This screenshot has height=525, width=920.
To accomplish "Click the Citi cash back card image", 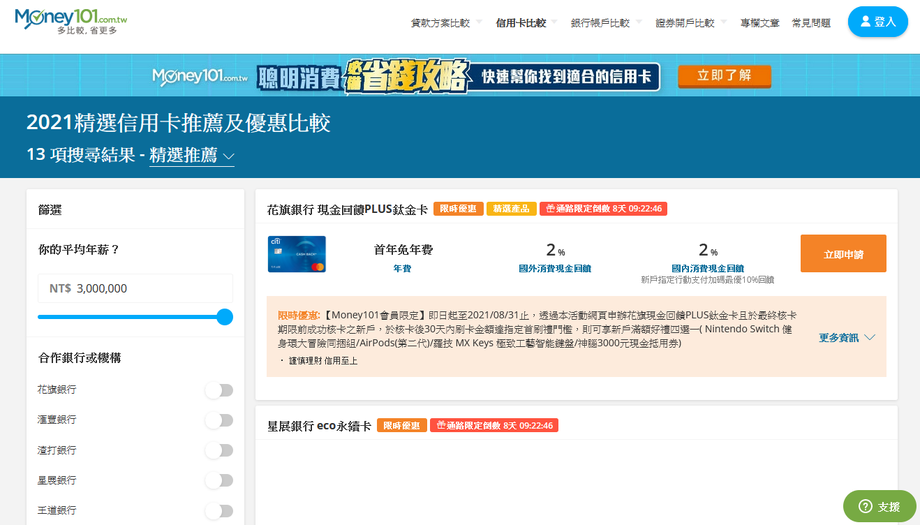I will 296,254.
